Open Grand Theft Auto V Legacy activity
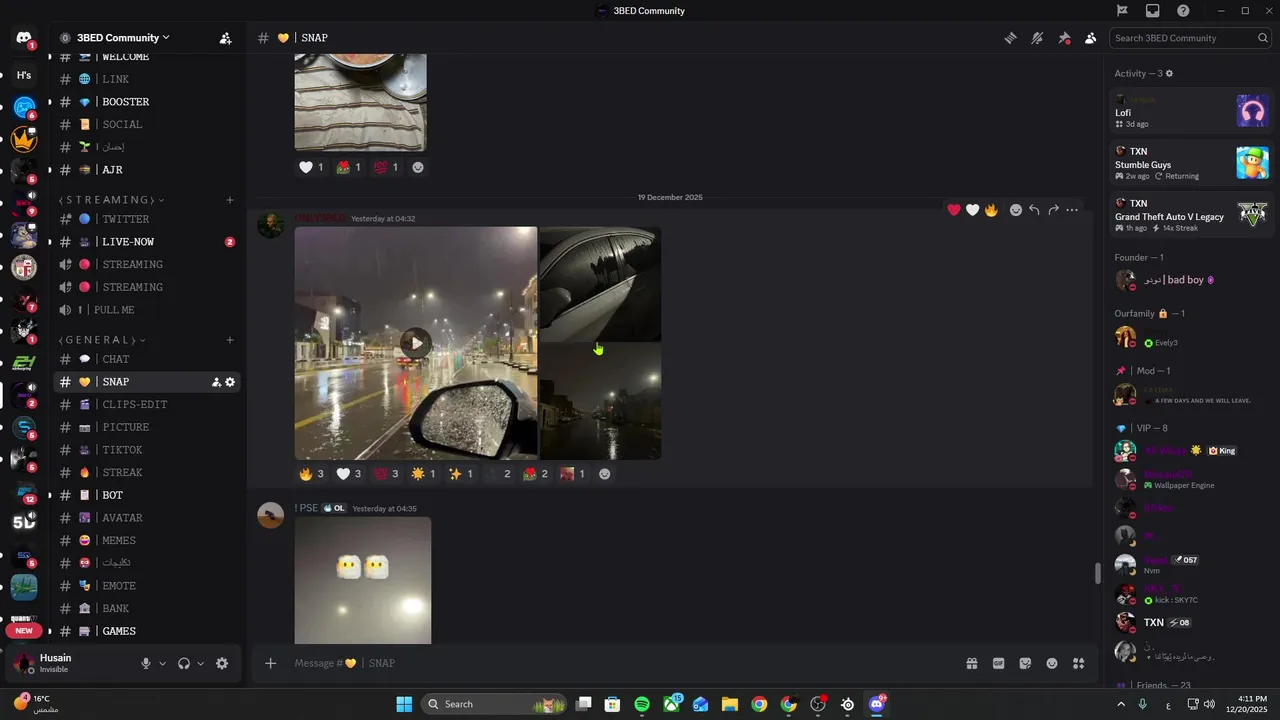 coord(1191,215)
